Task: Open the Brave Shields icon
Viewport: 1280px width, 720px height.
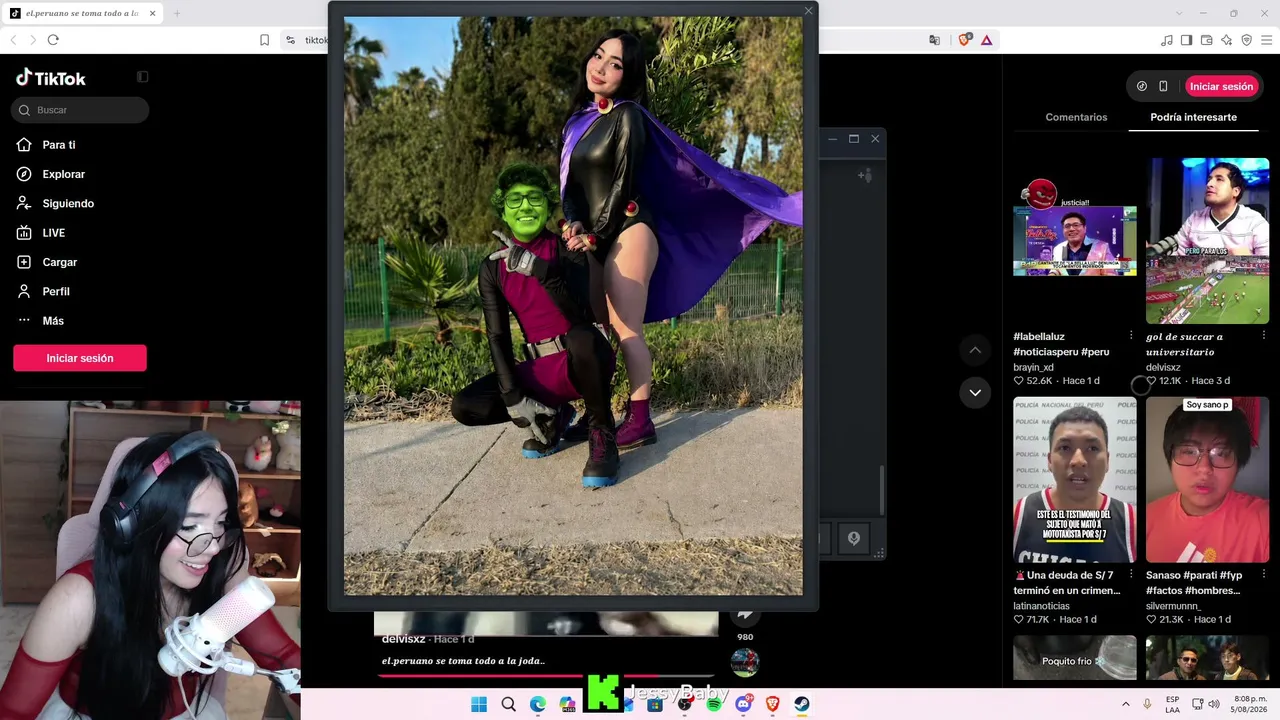Action: (965, 40)
